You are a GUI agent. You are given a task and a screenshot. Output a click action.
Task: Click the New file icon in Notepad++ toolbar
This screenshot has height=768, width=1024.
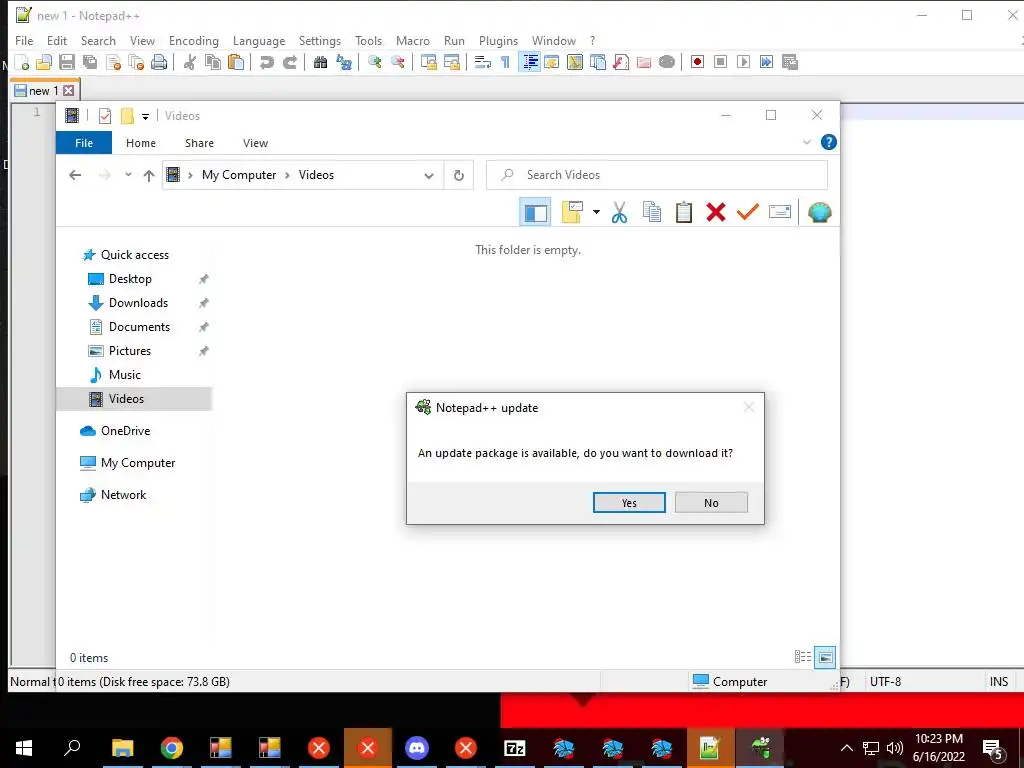tap(22, 62)
